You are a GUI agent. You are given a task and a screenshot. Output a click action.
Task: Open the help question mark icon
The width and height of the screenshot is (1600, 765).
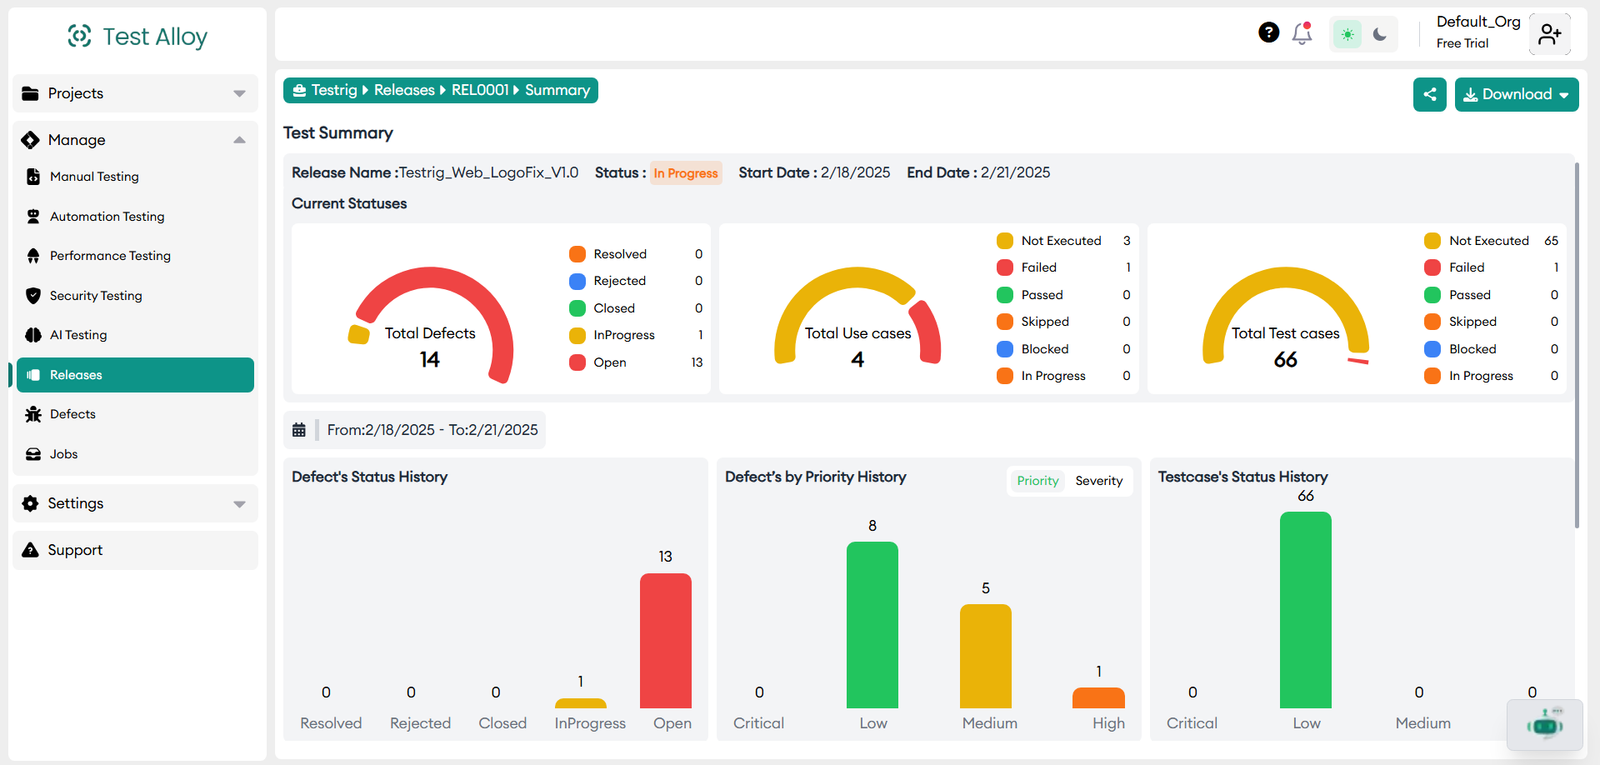coord(1269,33)
